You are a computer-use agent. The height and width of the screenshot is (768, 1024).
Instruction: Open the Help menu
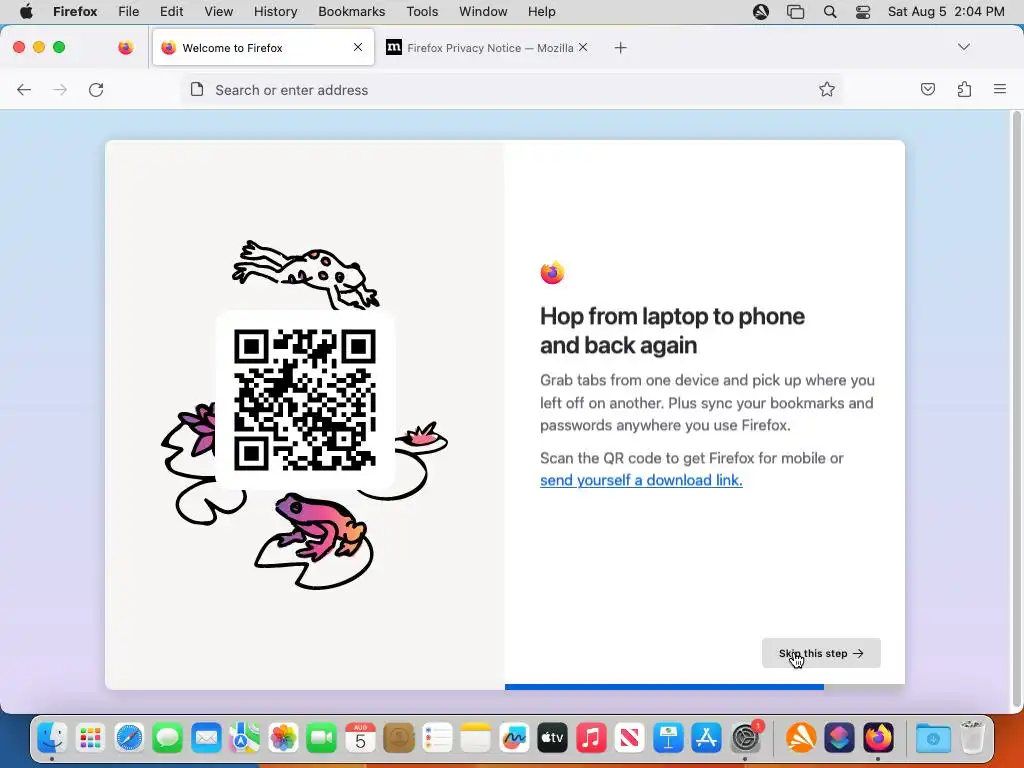[x=541, y=12]
